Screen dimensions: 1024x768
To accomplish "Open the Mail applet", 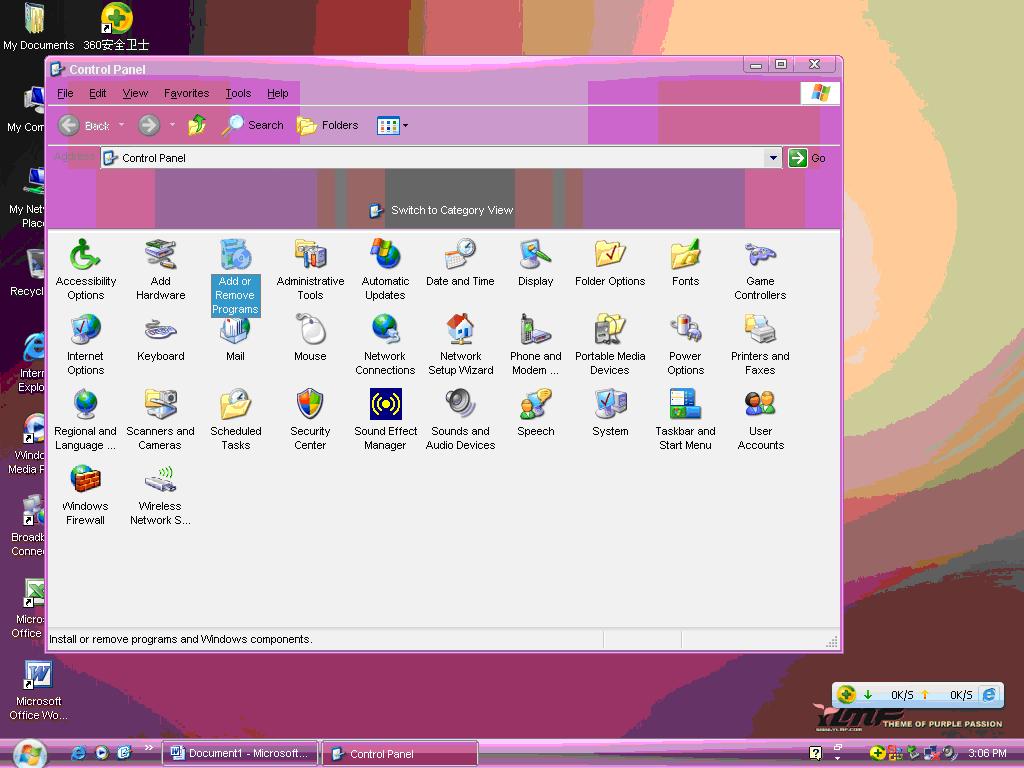I will point(235,338).
